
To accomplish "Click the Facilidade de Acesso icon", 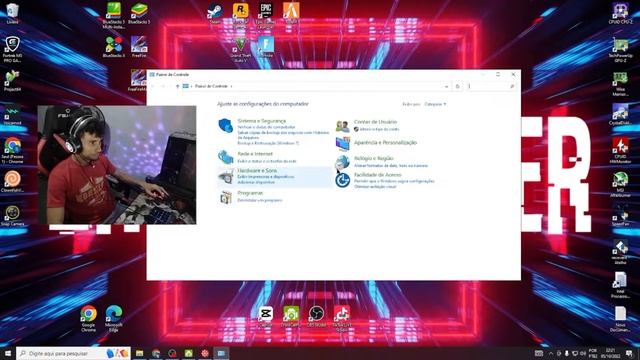I will (342, 180).
